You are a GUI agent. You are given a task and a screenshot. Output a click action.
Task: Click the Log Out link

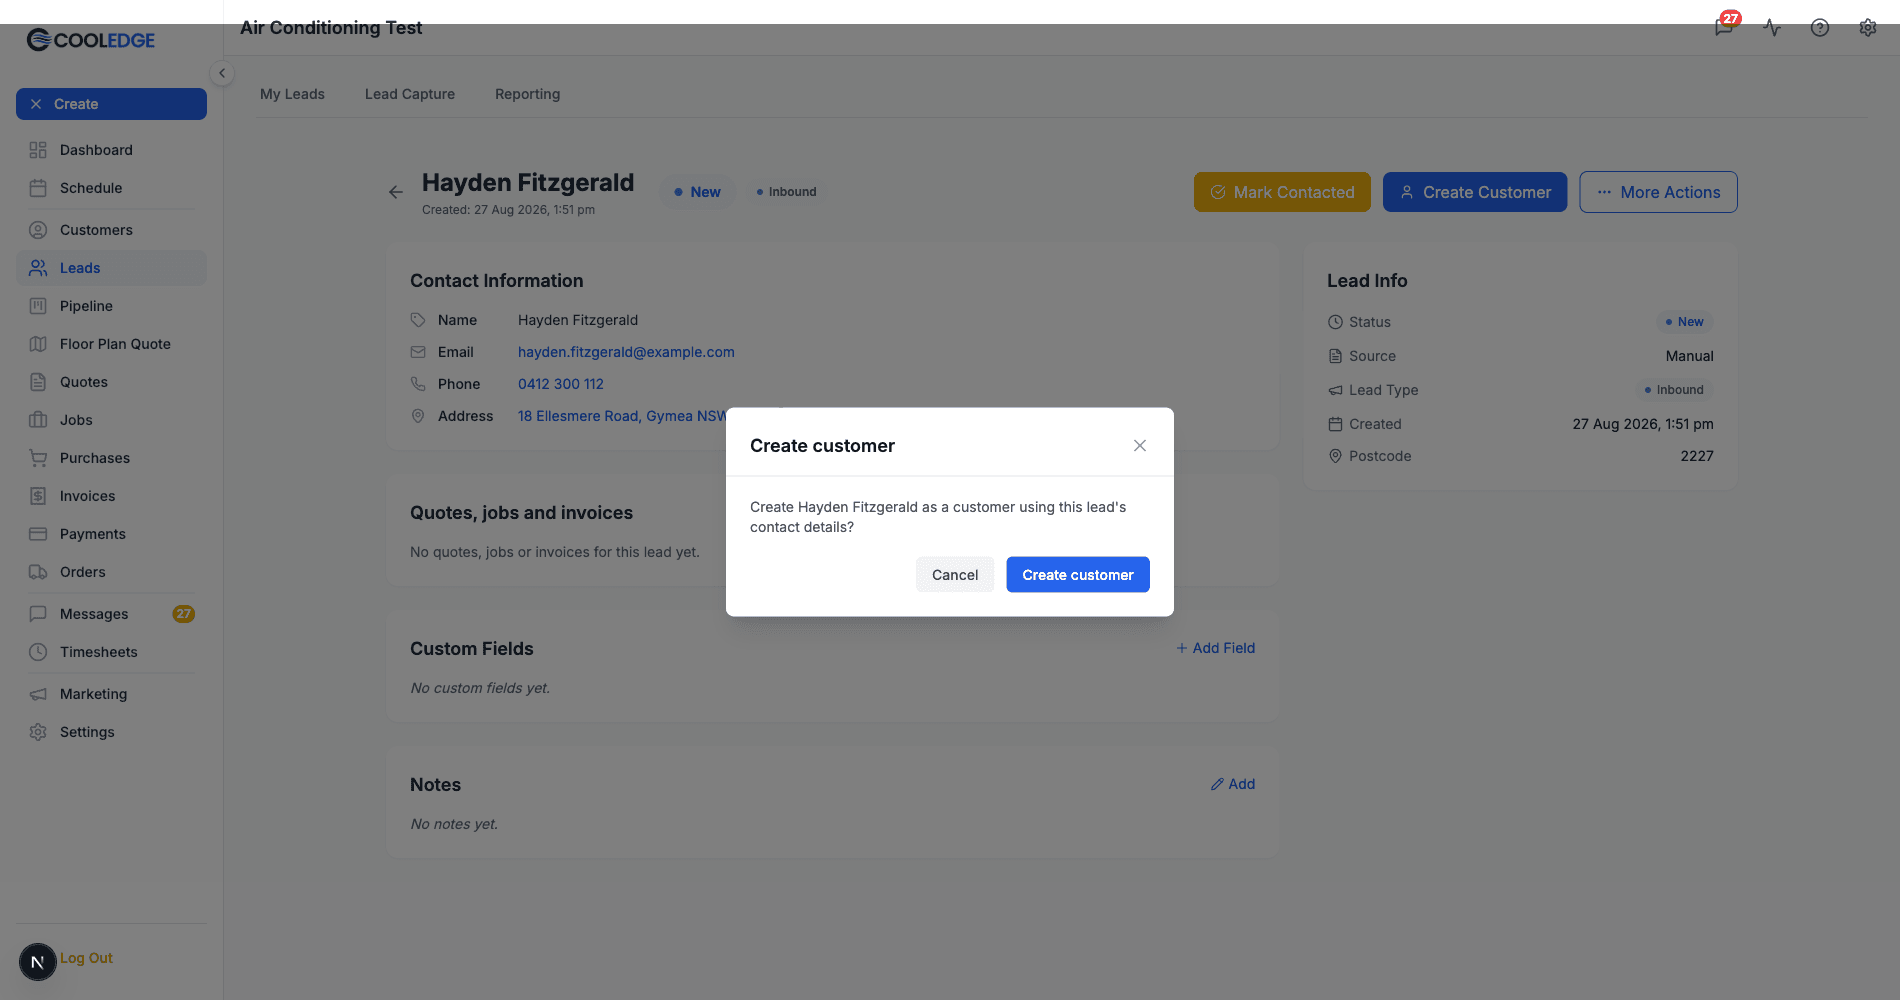click(86, 958)
